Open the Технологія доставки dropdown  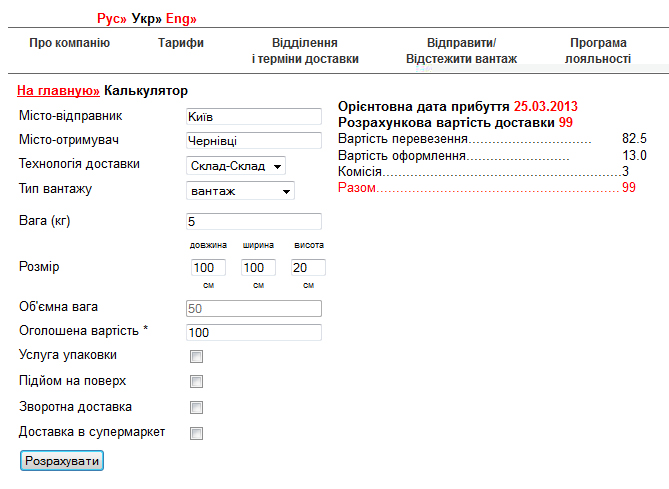pyautogui.click(x=236, y=165)
